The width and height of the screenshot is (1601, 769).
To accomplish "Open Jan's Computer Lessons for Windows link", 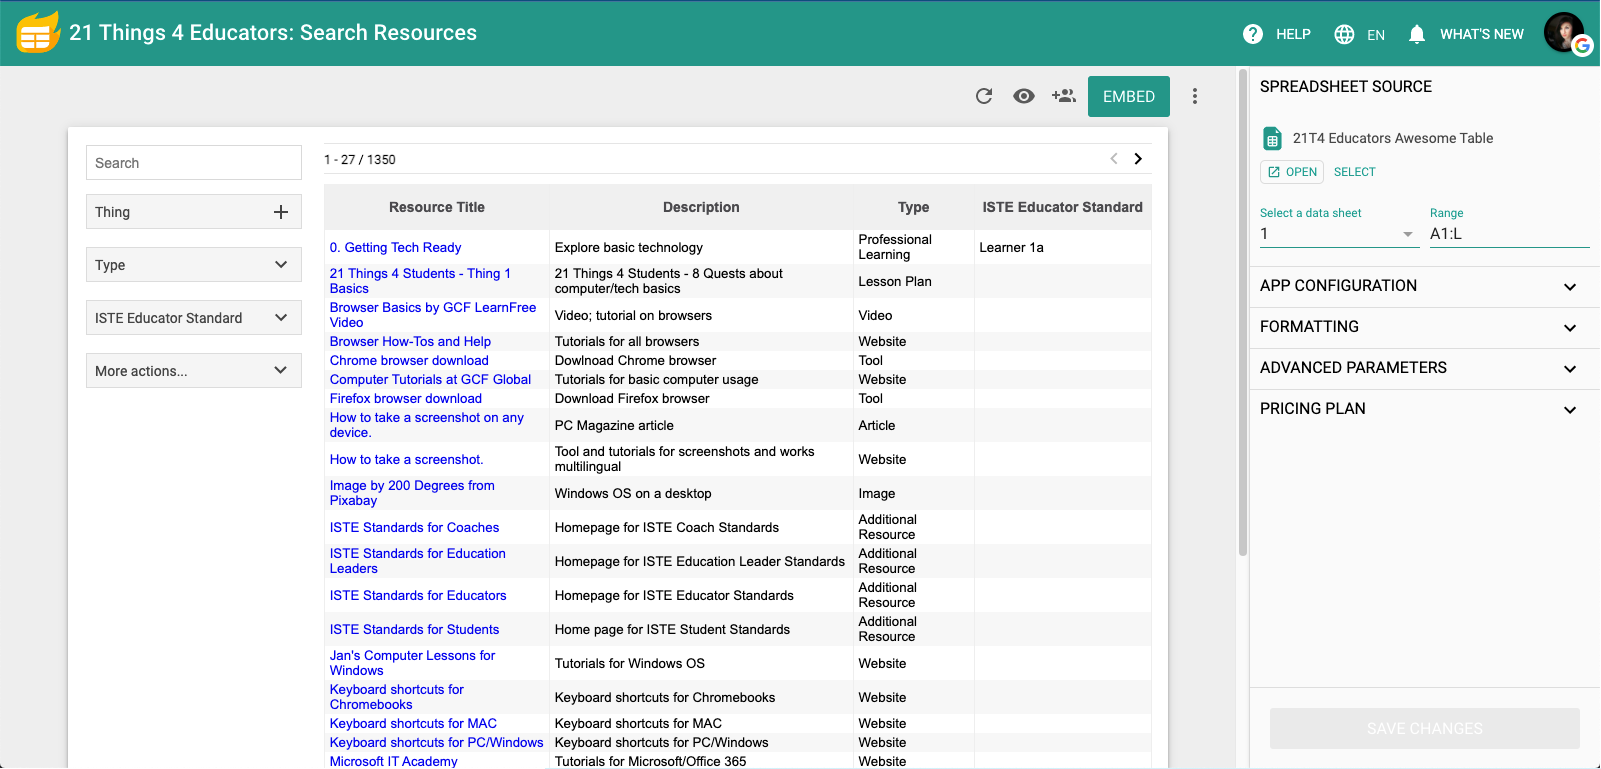I will tap(412, 663).
